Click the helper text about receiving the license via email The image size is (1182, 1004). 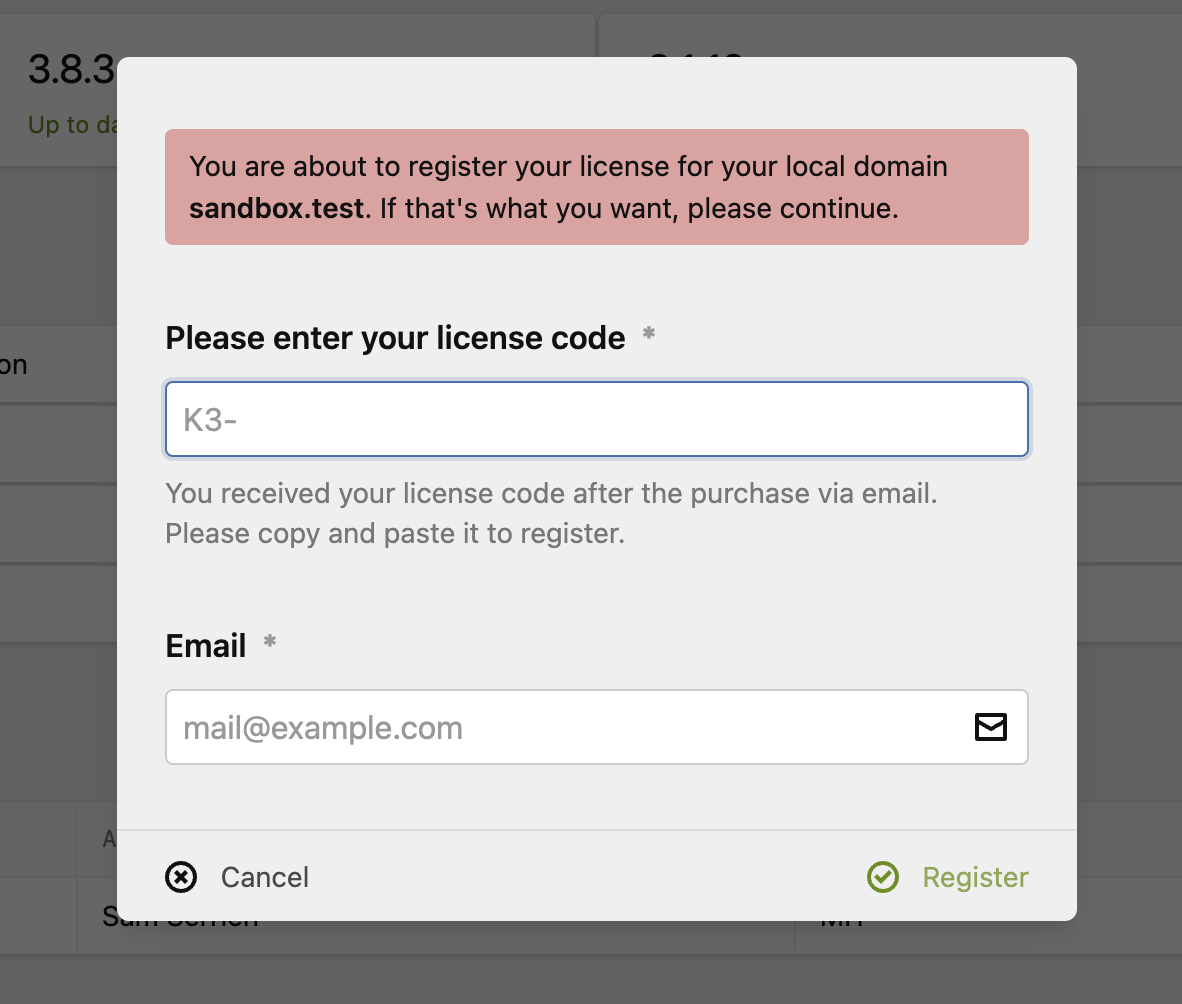[x=550, y=513]
